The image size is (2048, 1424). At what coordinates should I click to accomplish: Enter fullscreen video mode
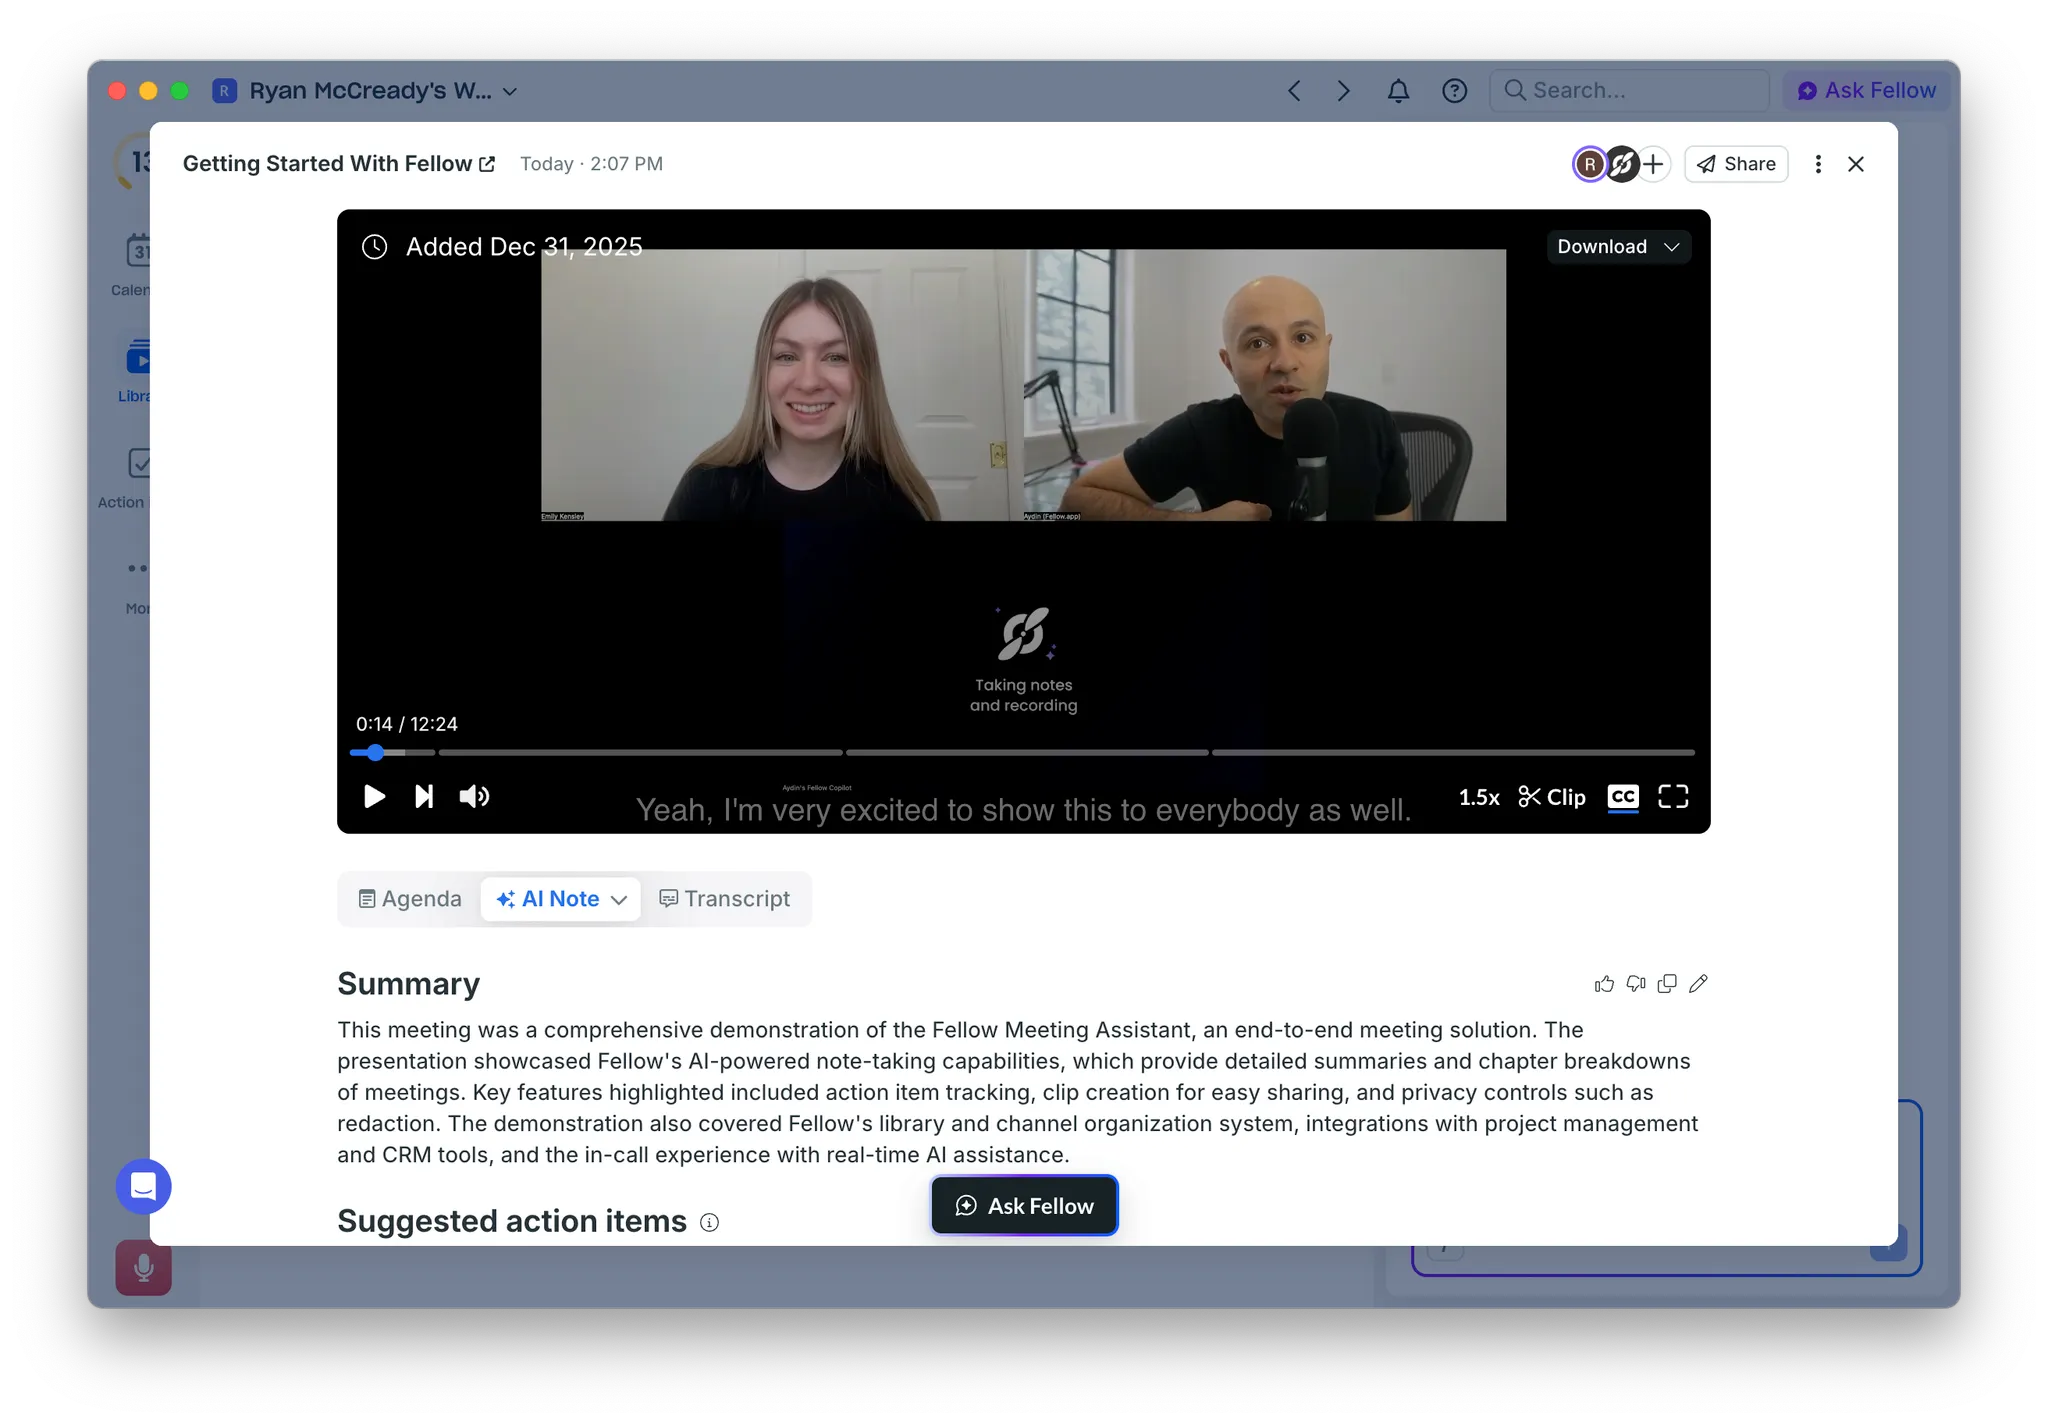(1673, 796)
